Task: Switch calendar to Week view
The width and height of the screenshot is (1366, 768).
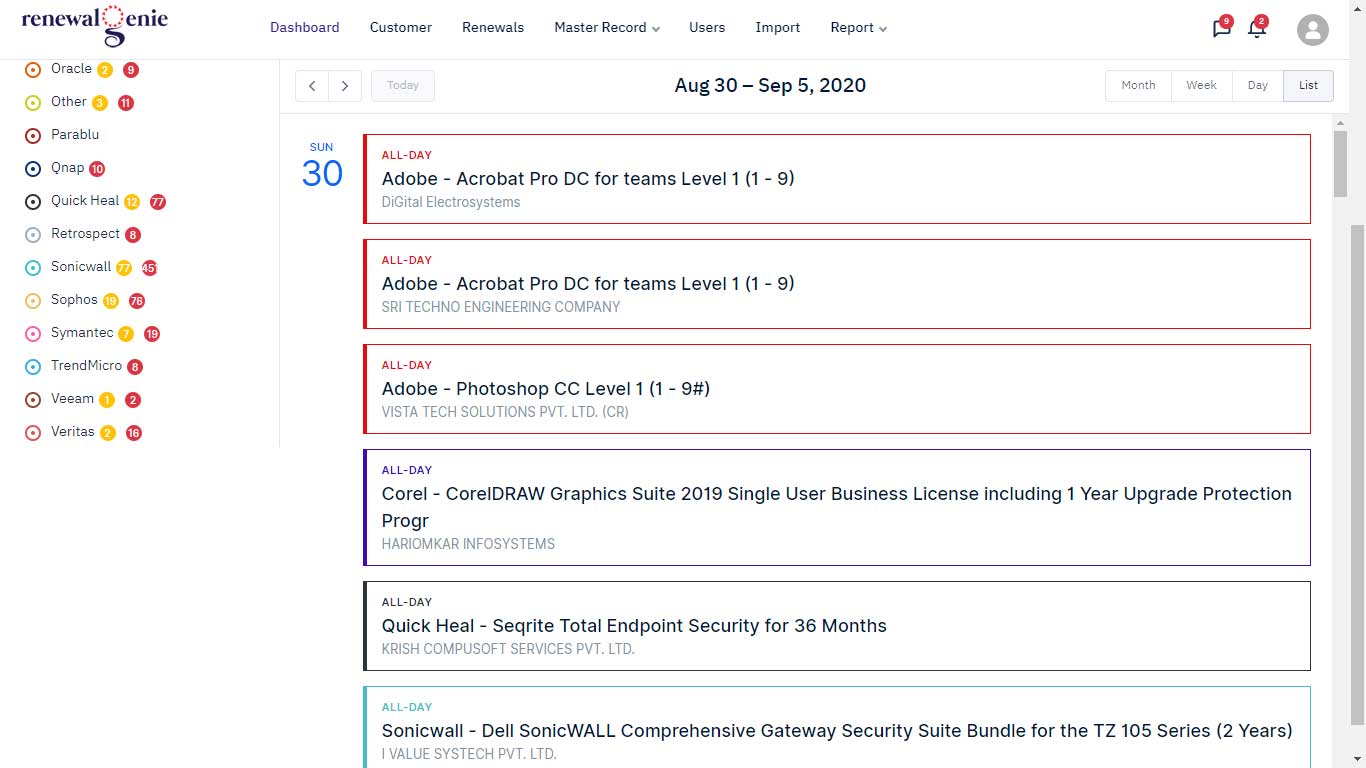Action: point(1201,86)
